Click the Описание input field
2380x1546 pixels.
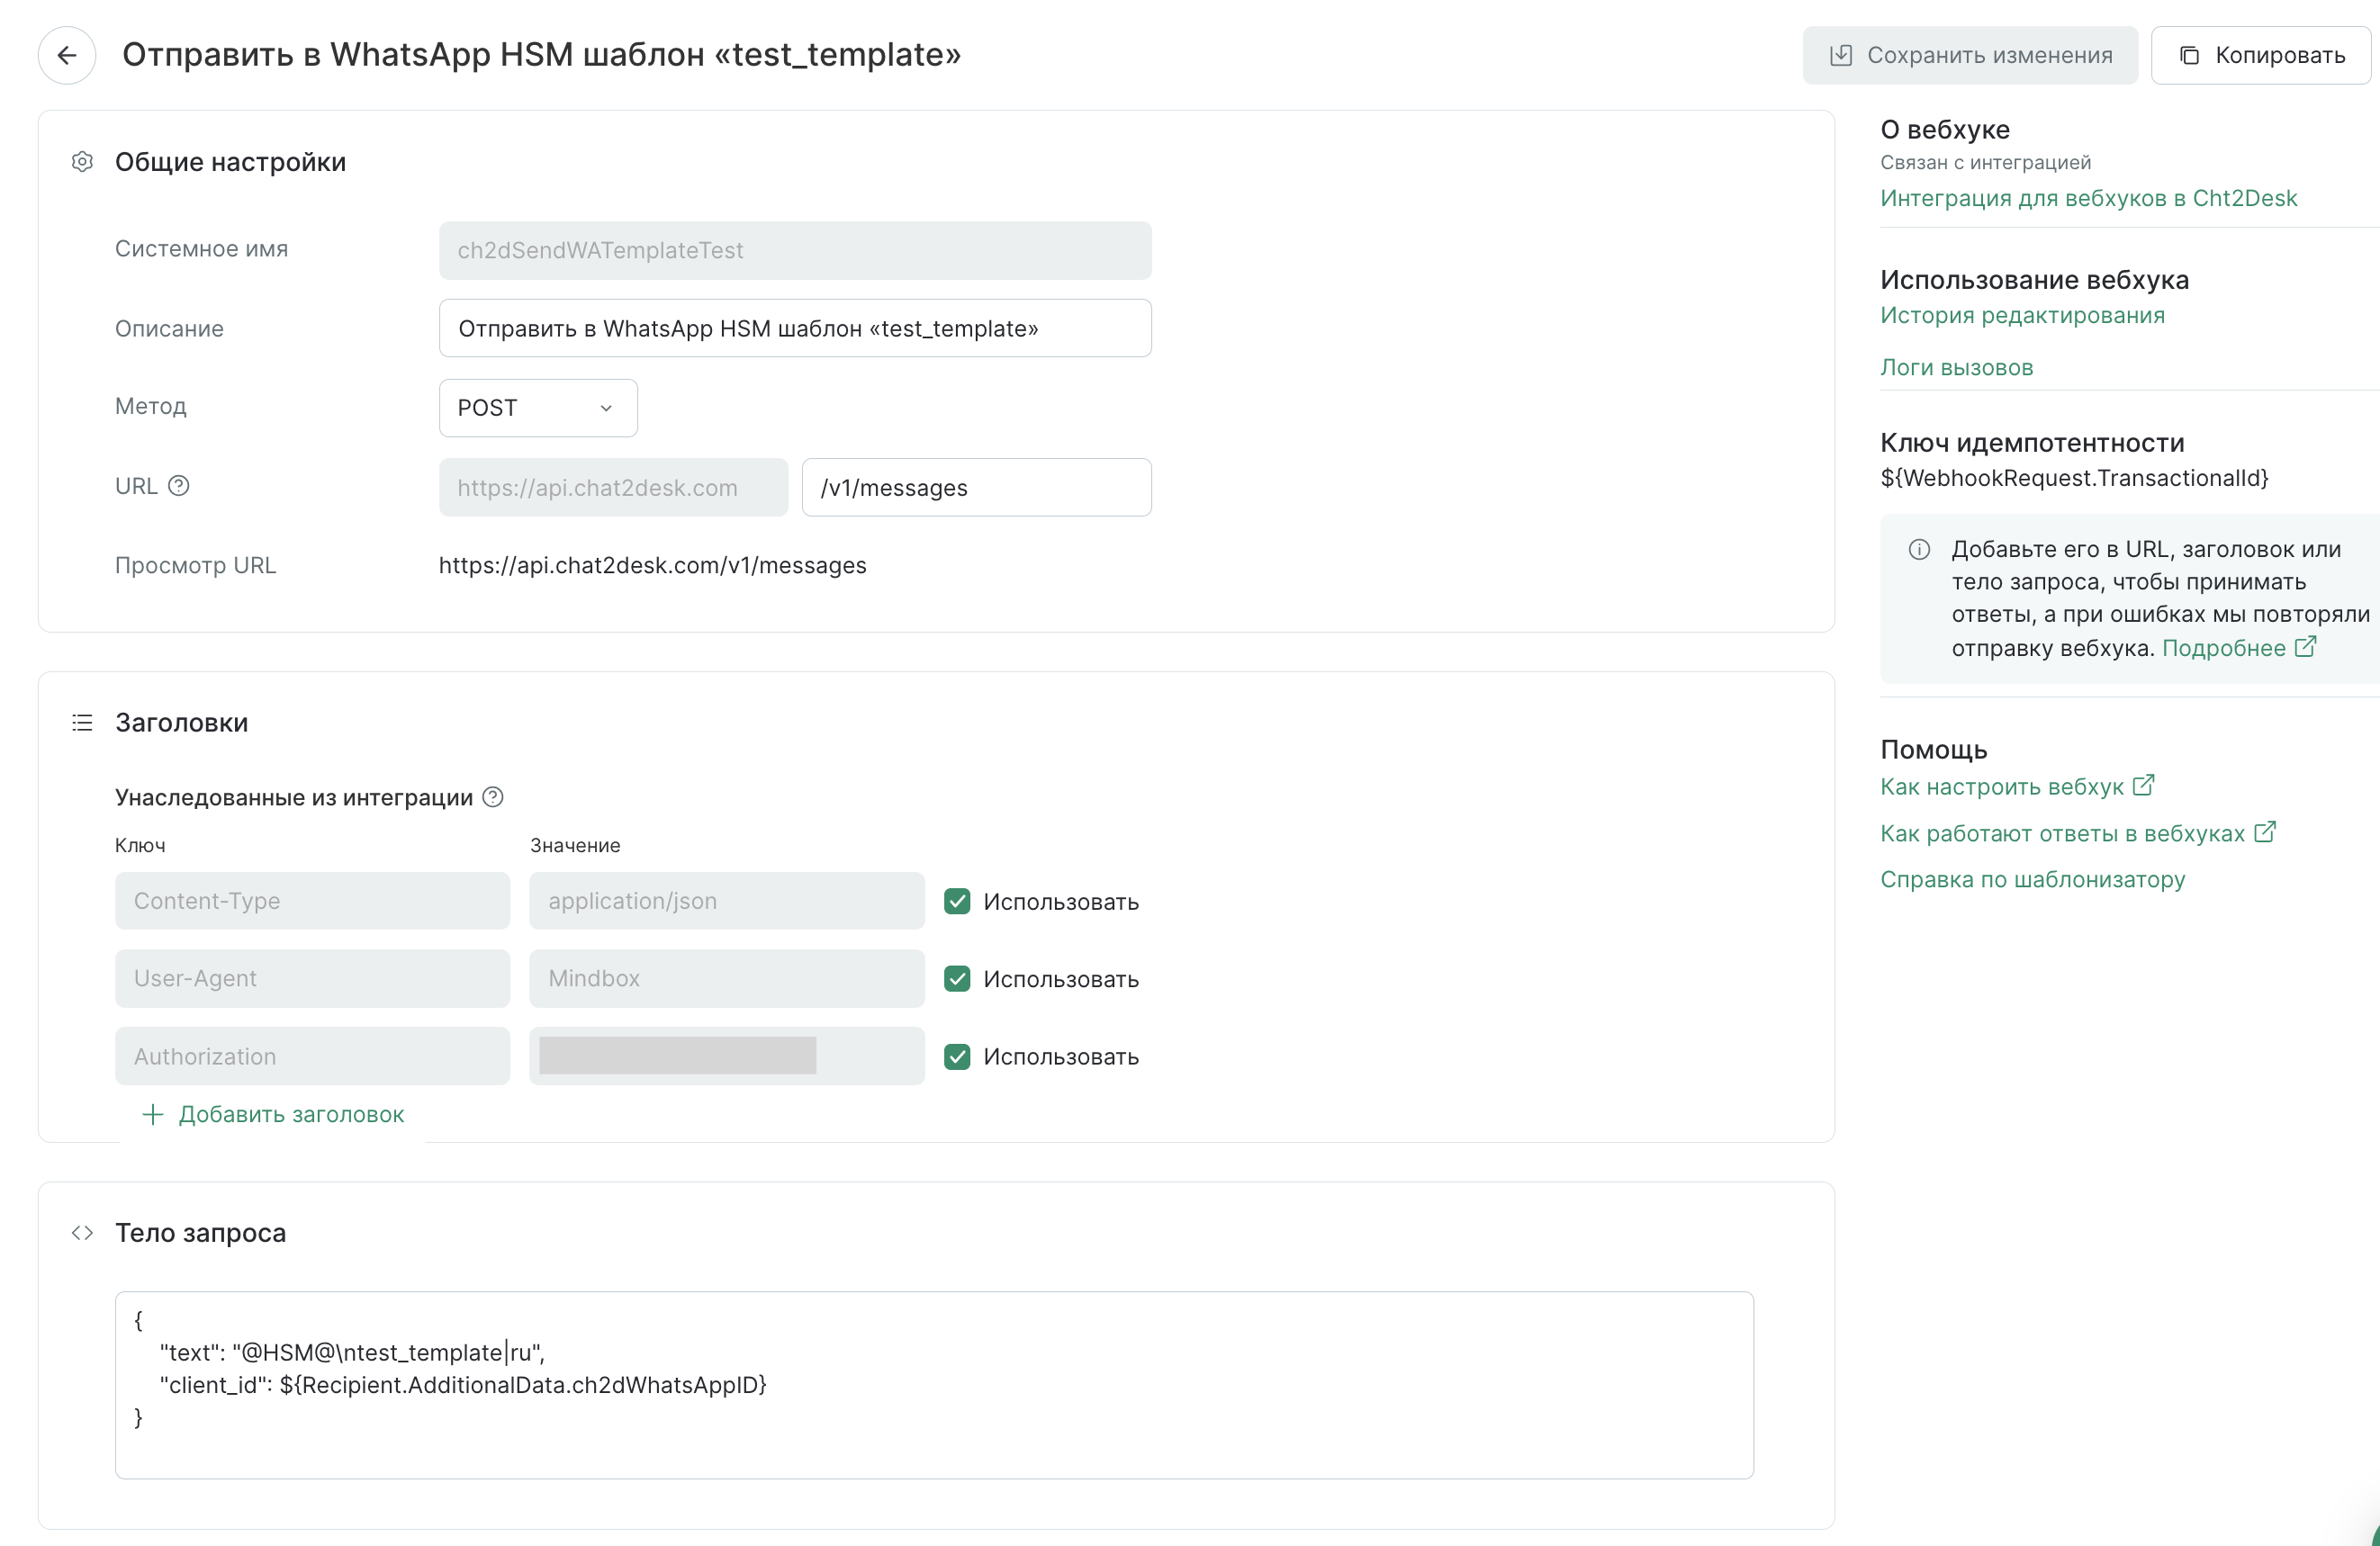pos(795,328)
